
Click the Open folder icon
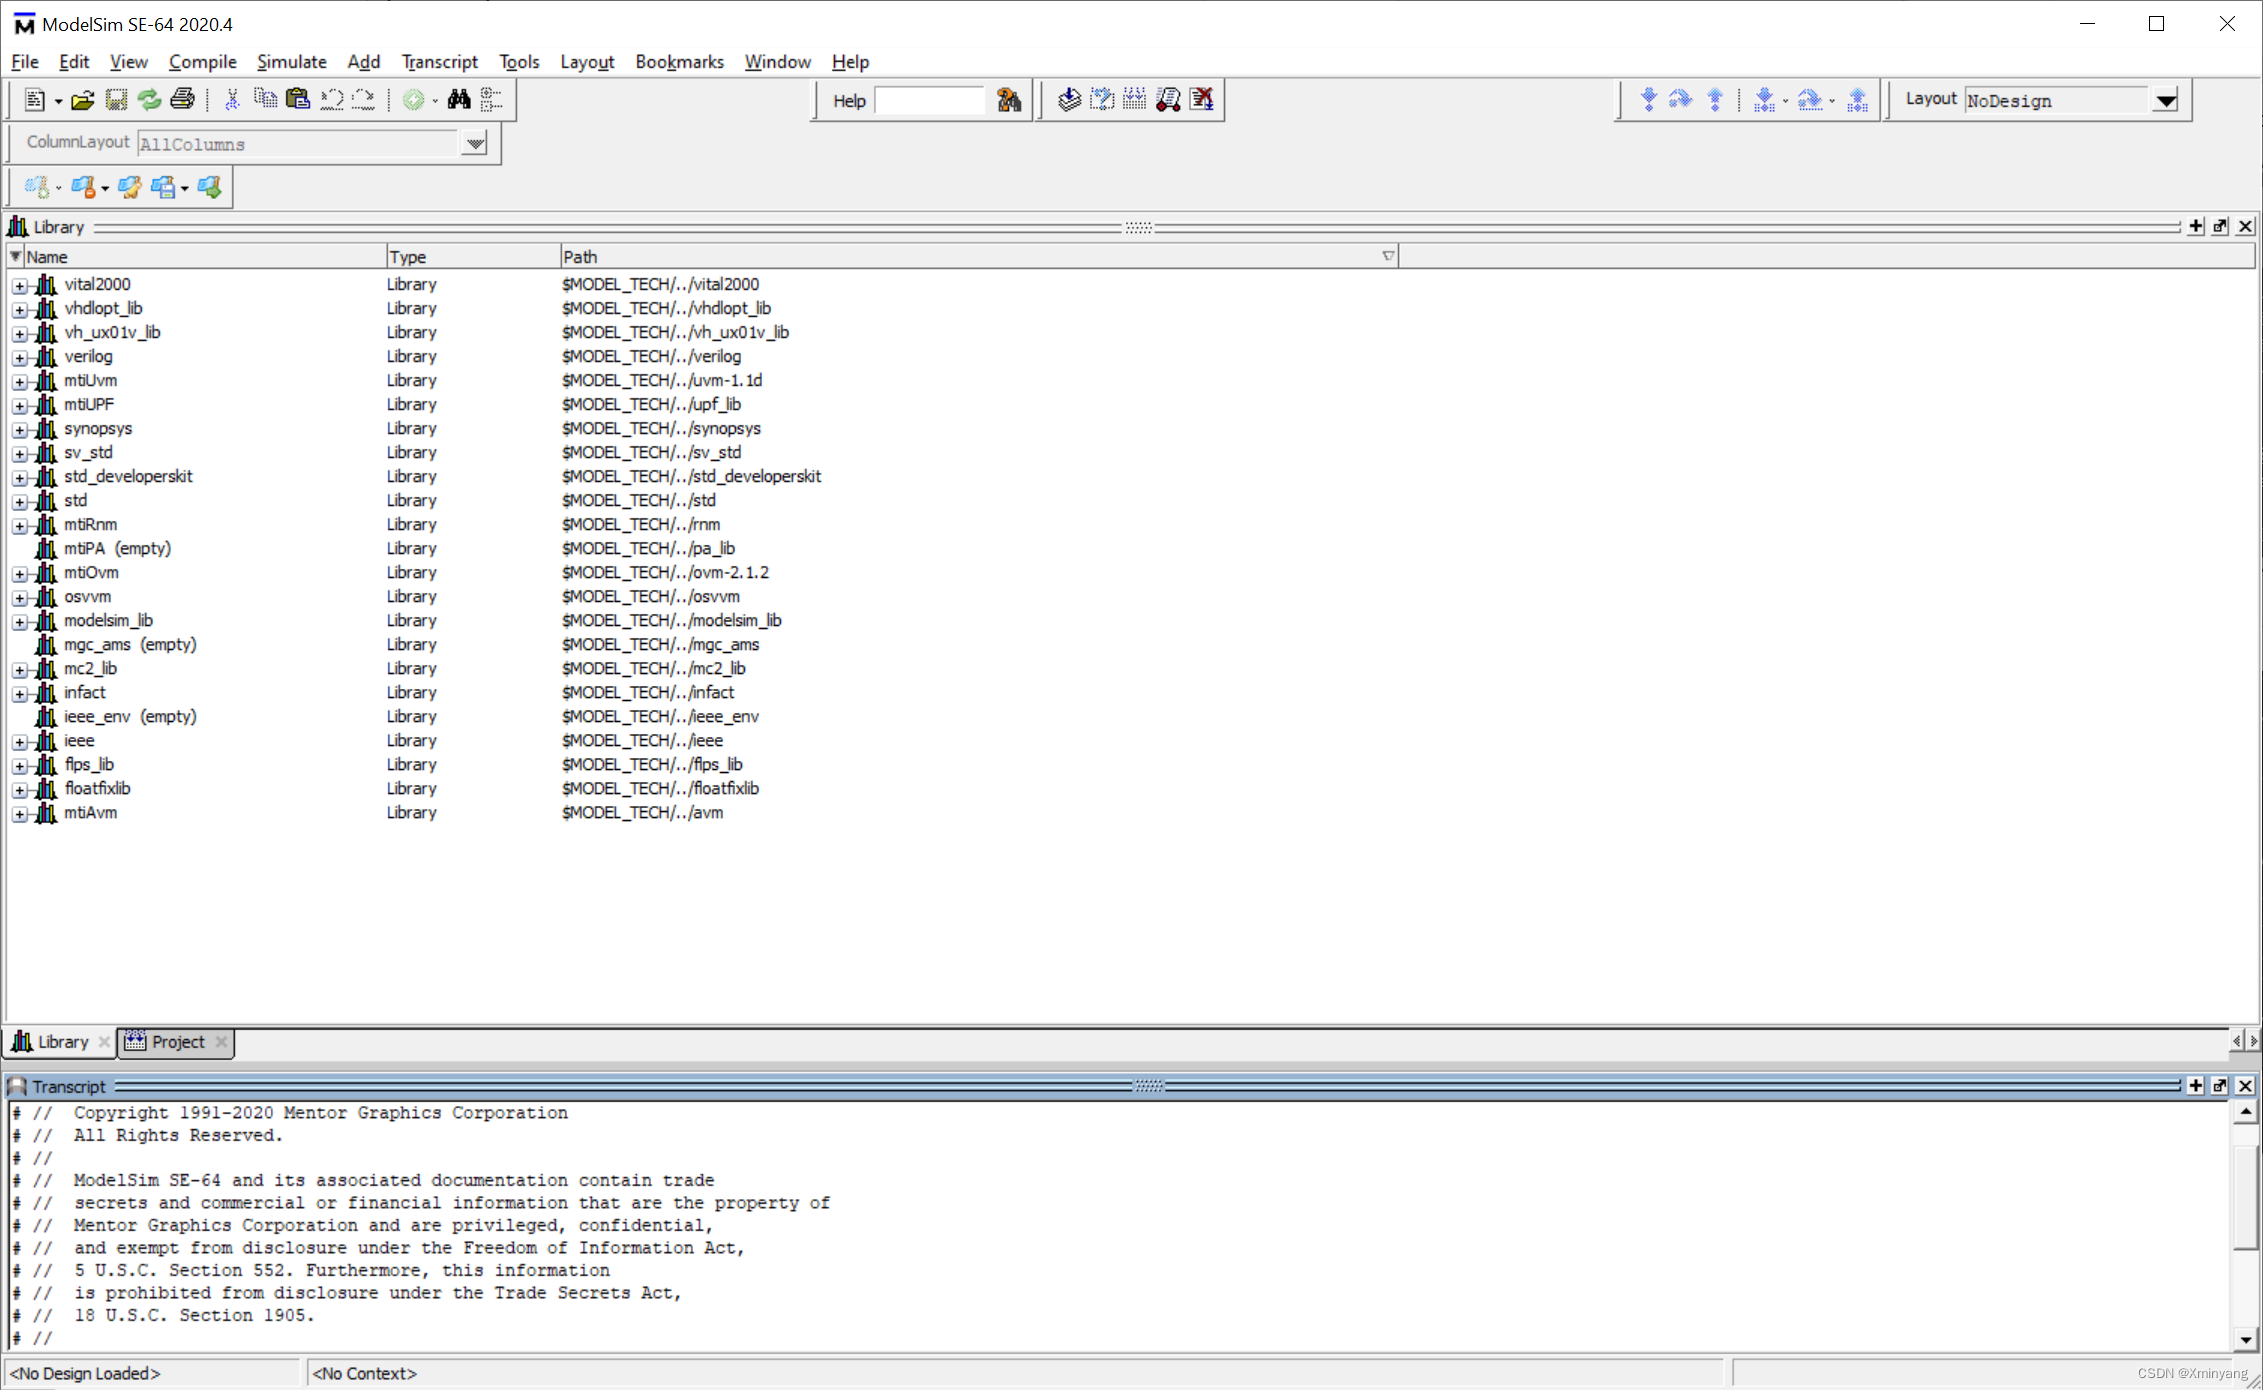pos(83,100)
